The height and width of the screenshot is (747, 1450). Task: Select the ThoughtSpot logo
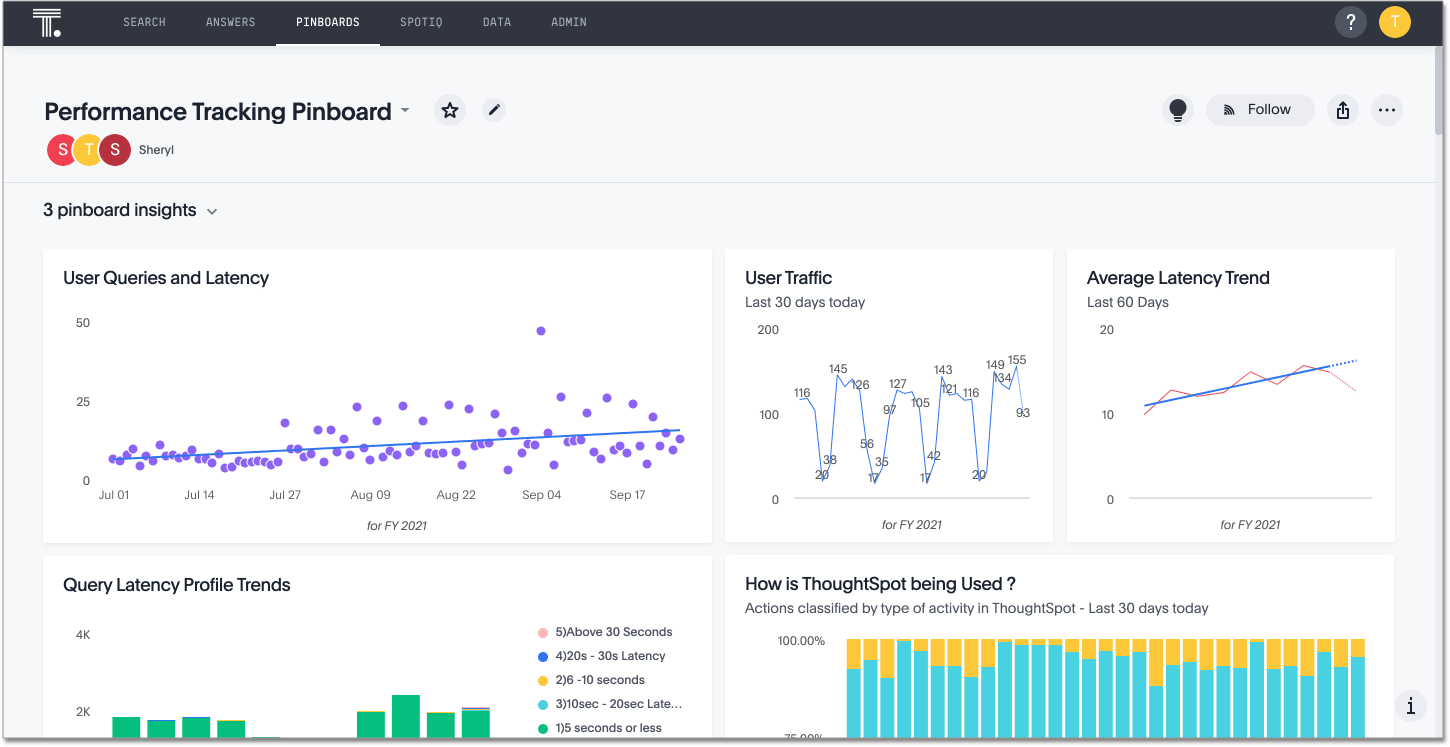(x=47, y=21)
